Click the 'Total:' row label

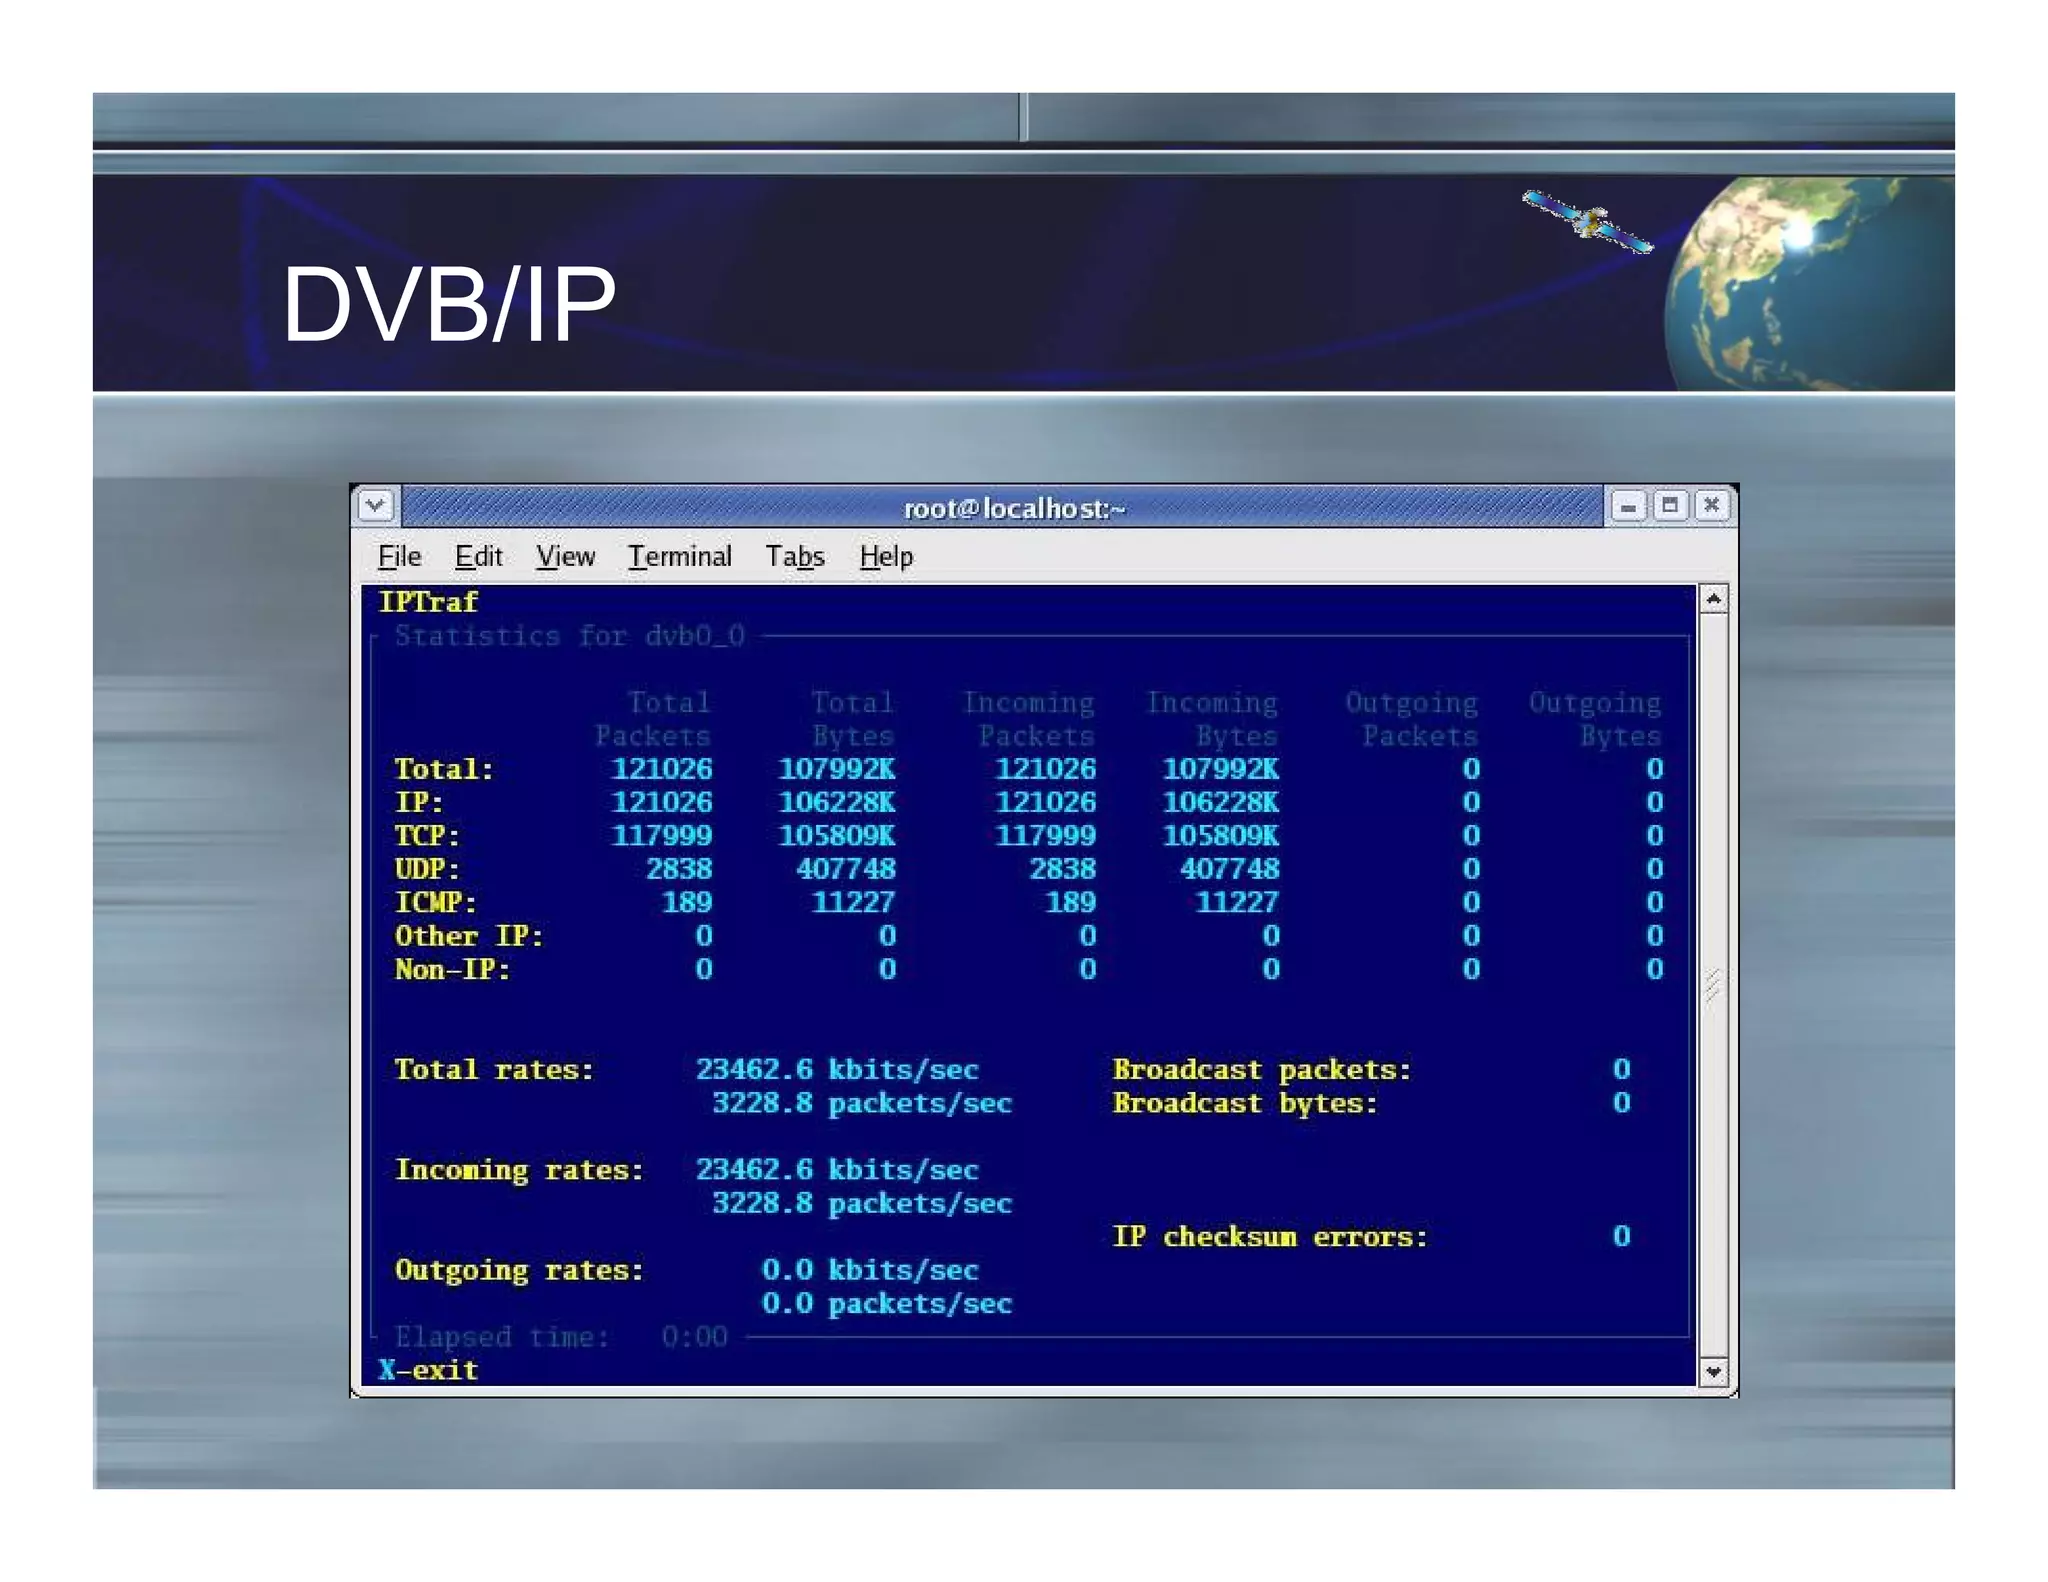(x=444, y=769)
